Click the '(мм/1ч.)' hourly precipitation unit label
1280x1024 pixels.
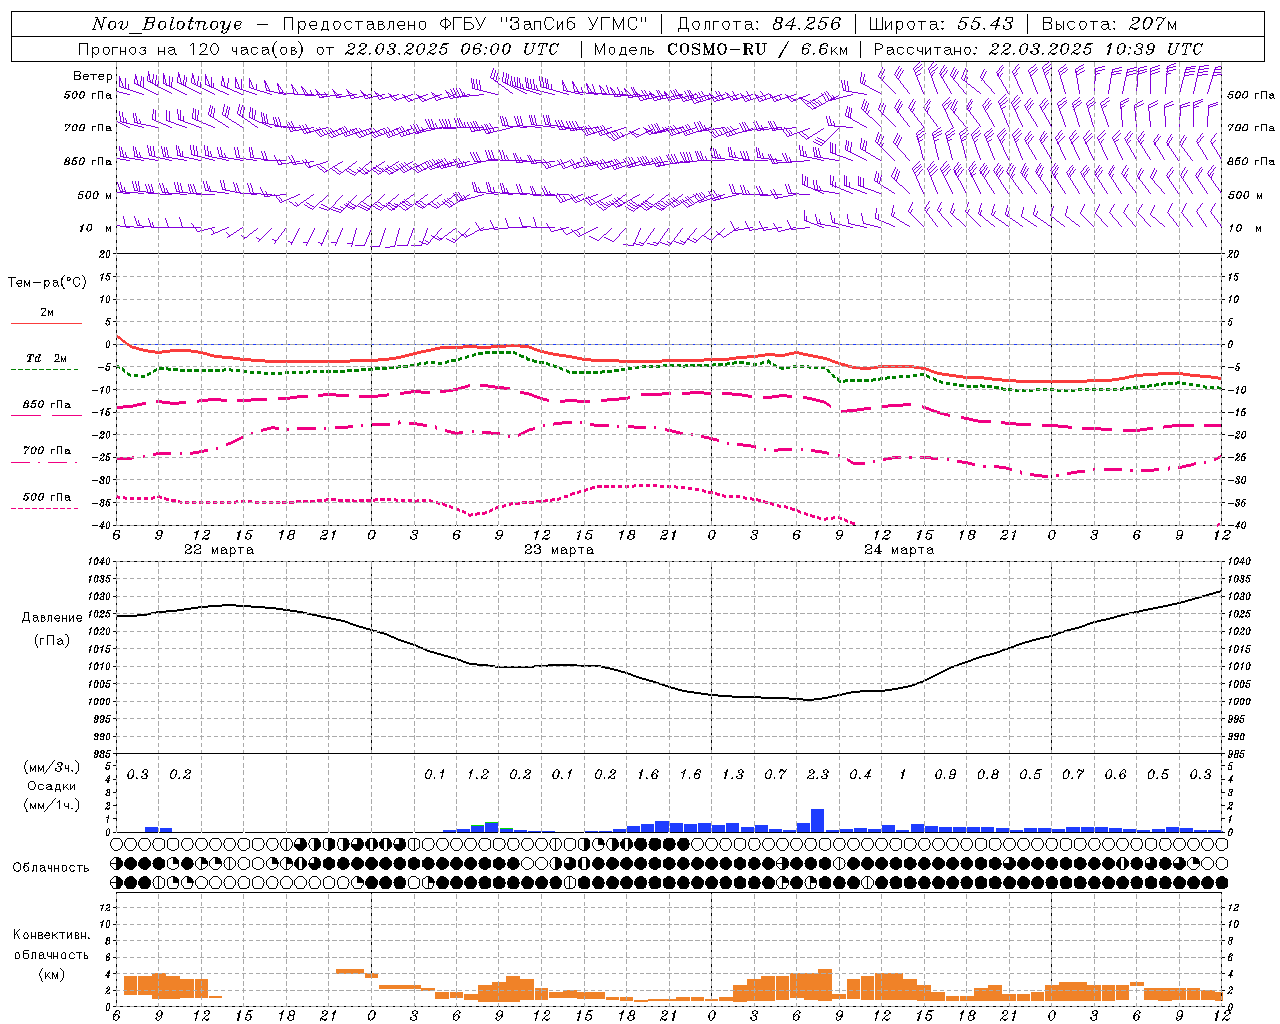pos(53,805)
